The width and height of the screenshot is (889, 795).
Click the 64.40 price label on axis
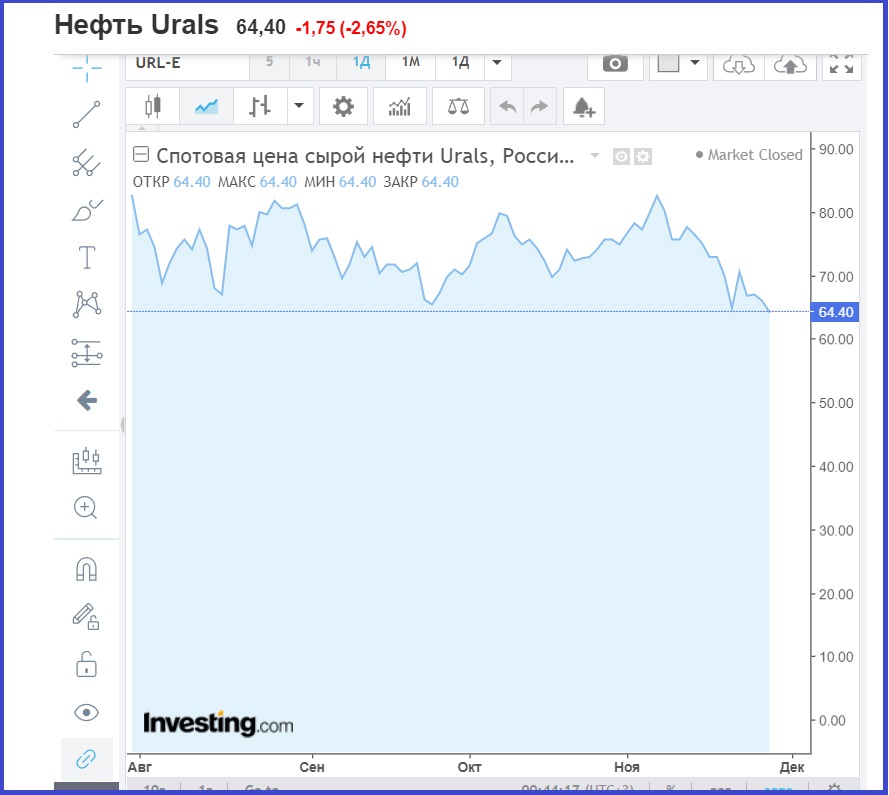[x=835, y=312]
